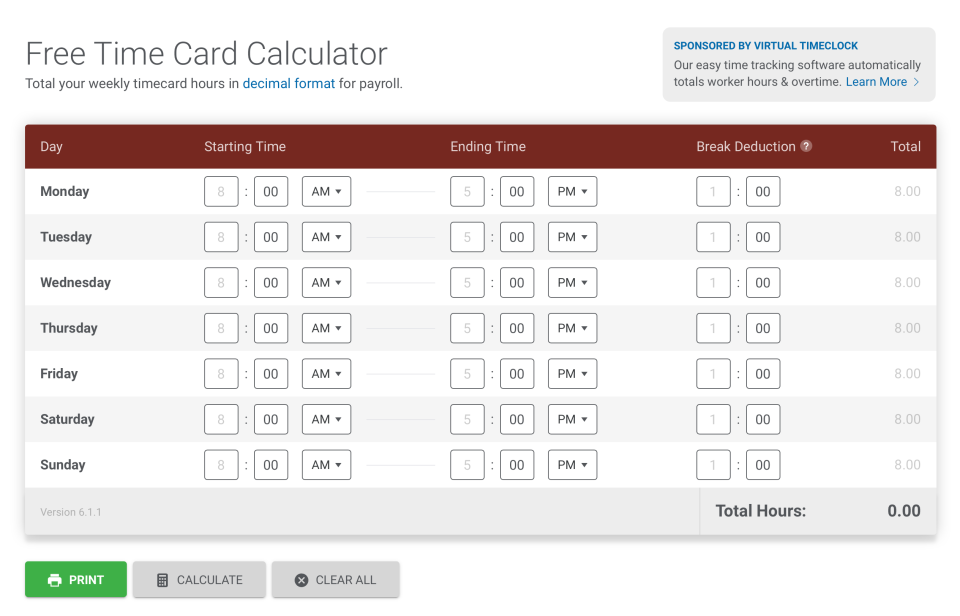Open Wednesday ending time PM dropdown
960x616 pixels.
pyautogui.click(x=572, y=283)
